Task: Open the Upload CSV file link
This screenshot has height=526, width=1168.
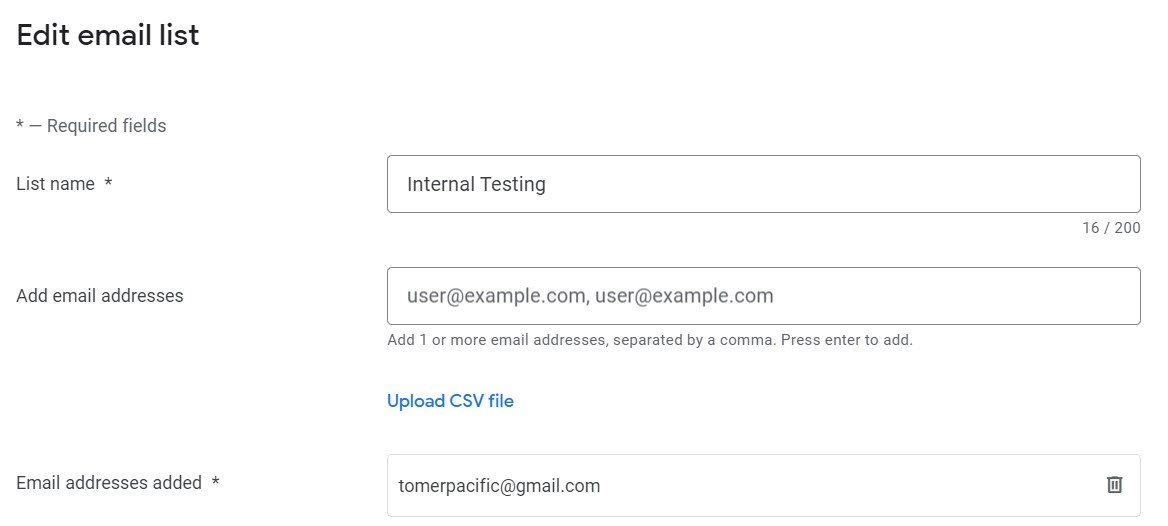Action: (450, 401)
